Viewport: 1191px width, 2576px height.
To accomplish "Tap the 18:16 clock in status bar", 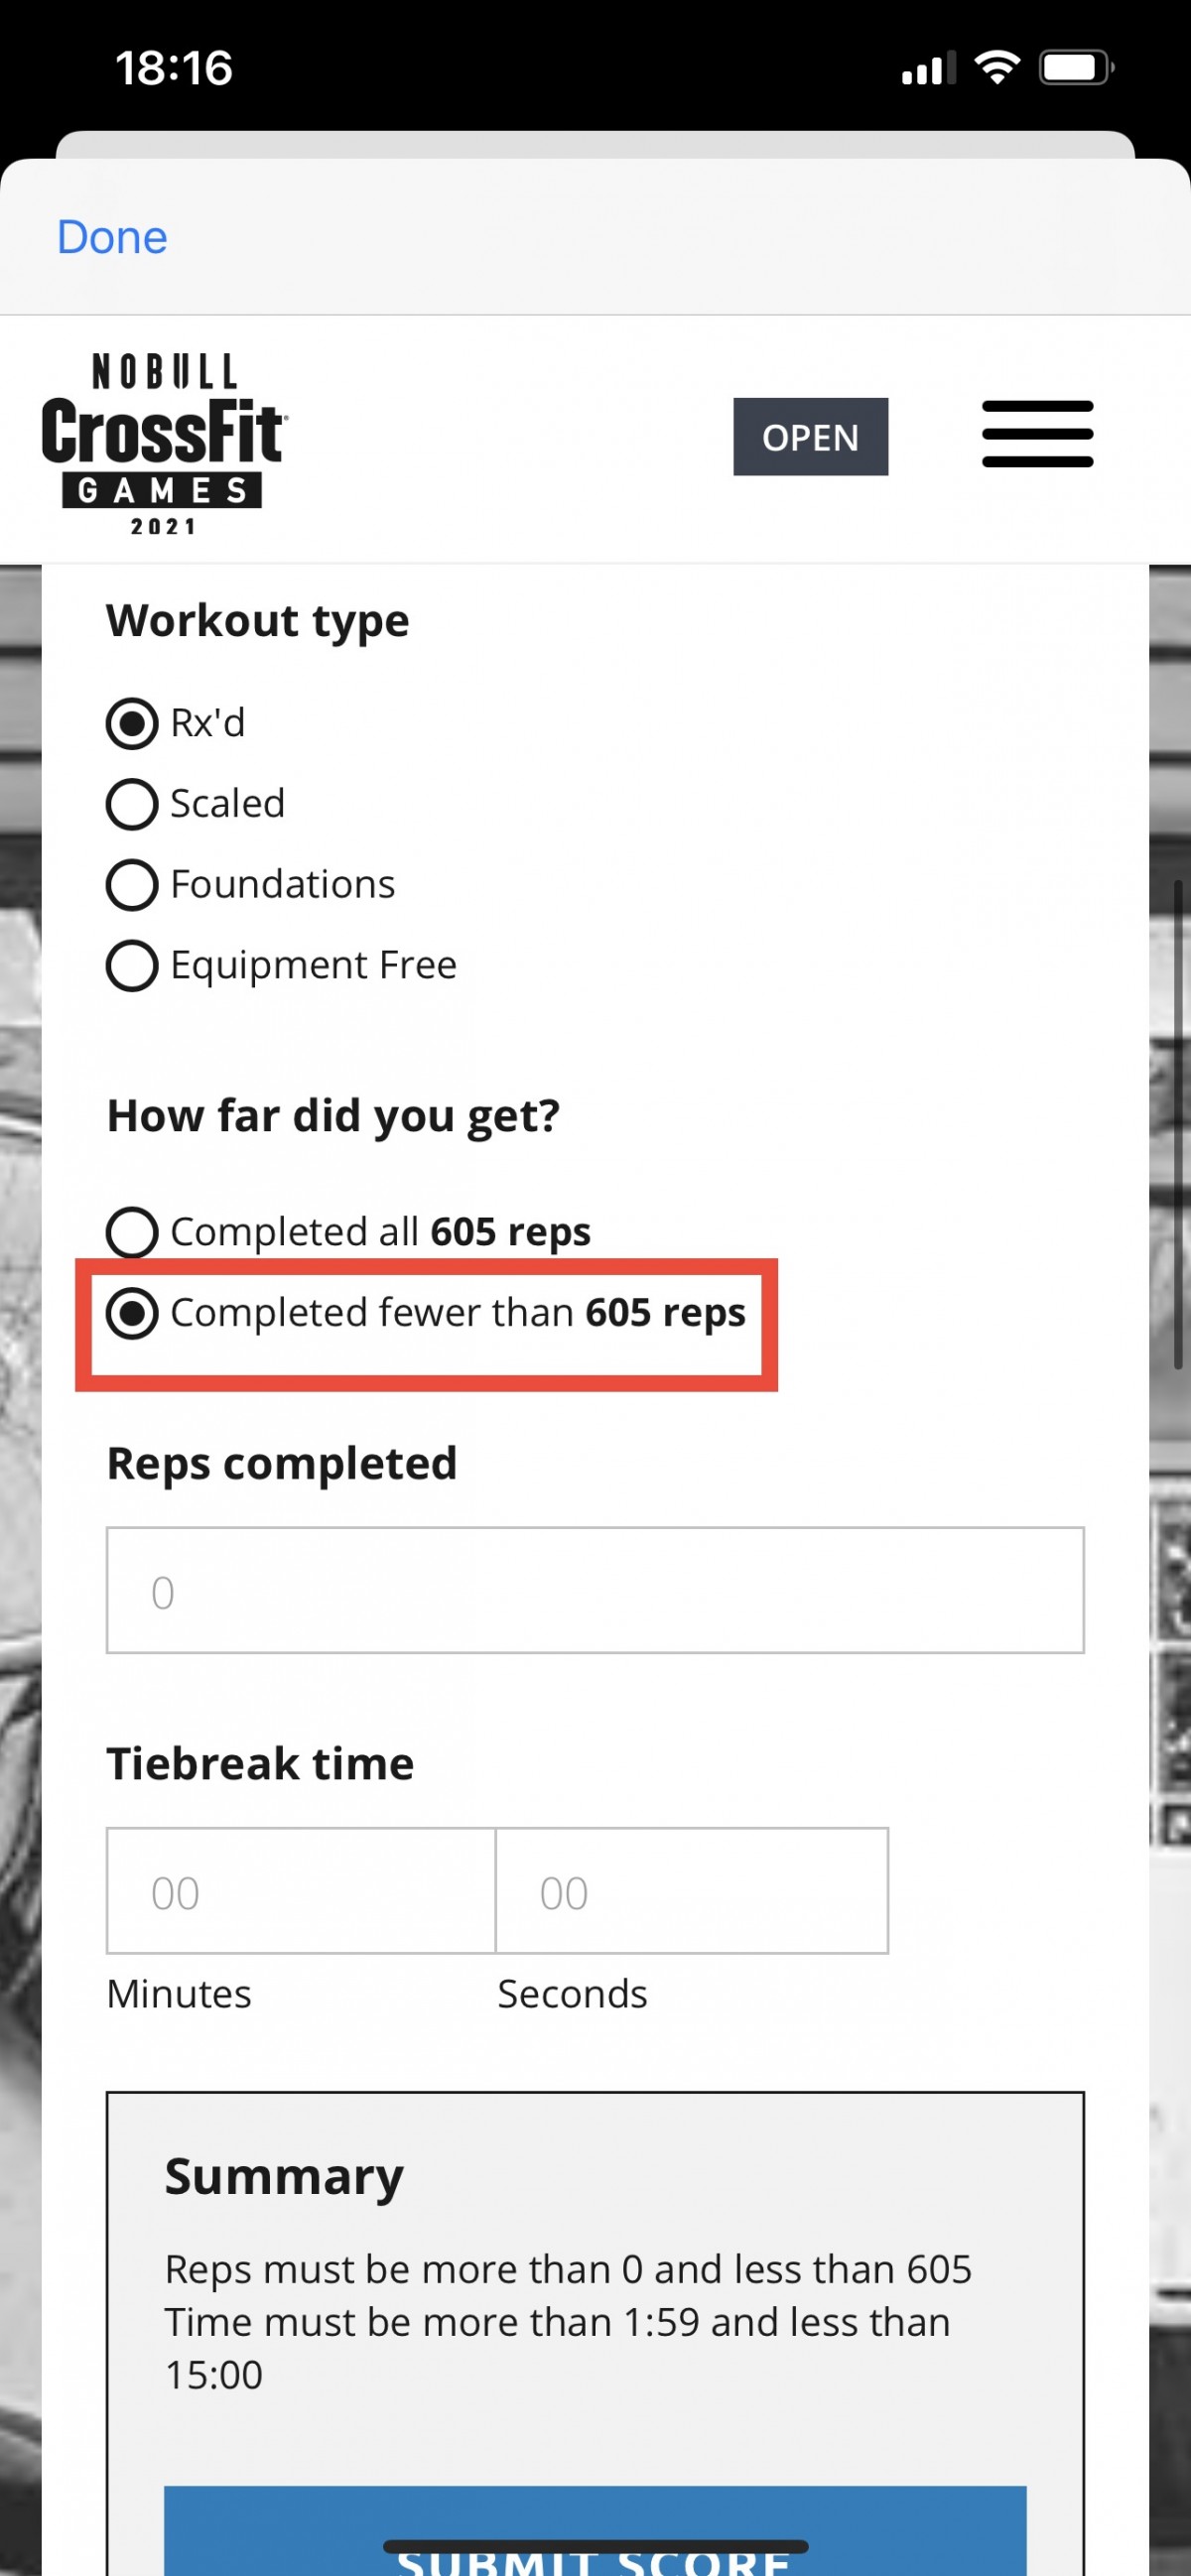I will pos(174,68).
